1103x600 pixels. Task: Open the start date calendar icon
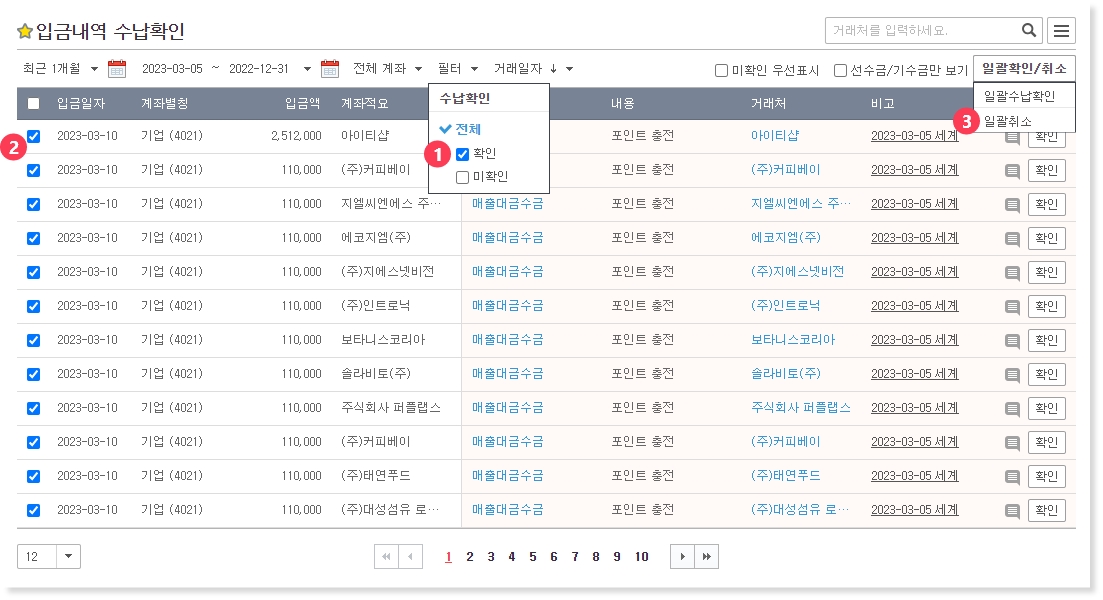117,69
